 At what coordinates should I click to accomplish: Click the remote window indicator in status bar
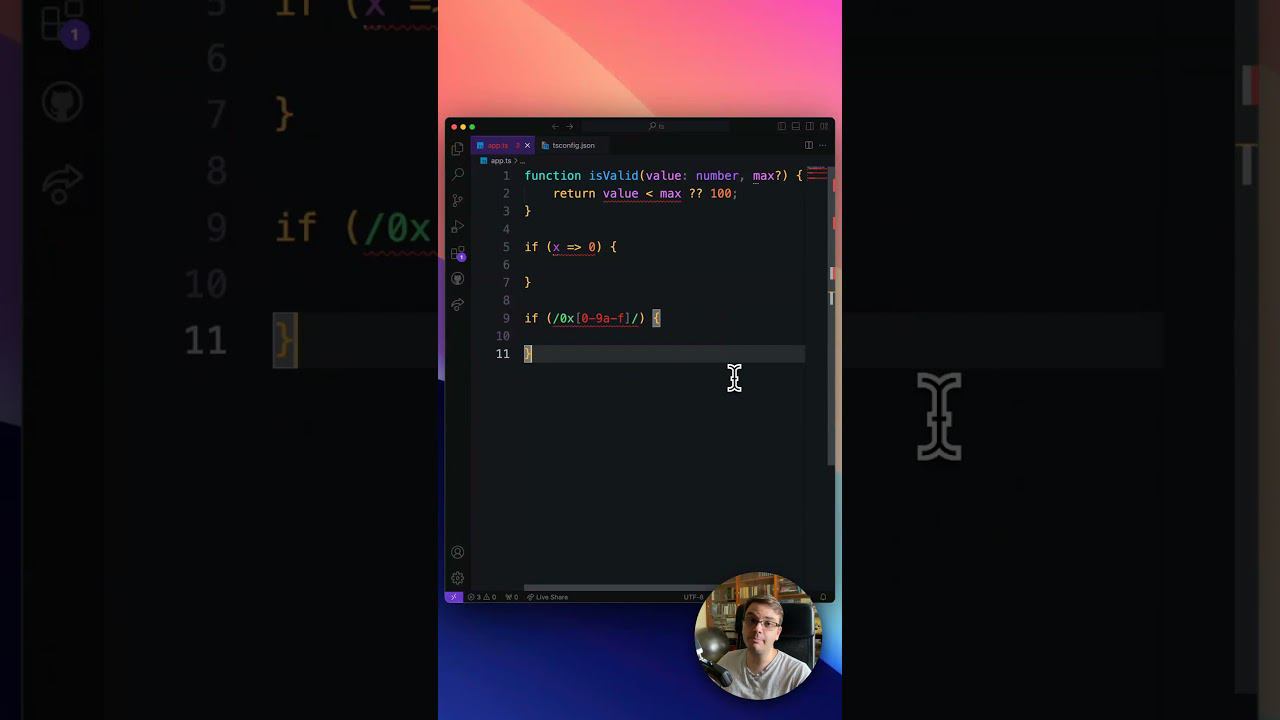click(x=453, y=597)
